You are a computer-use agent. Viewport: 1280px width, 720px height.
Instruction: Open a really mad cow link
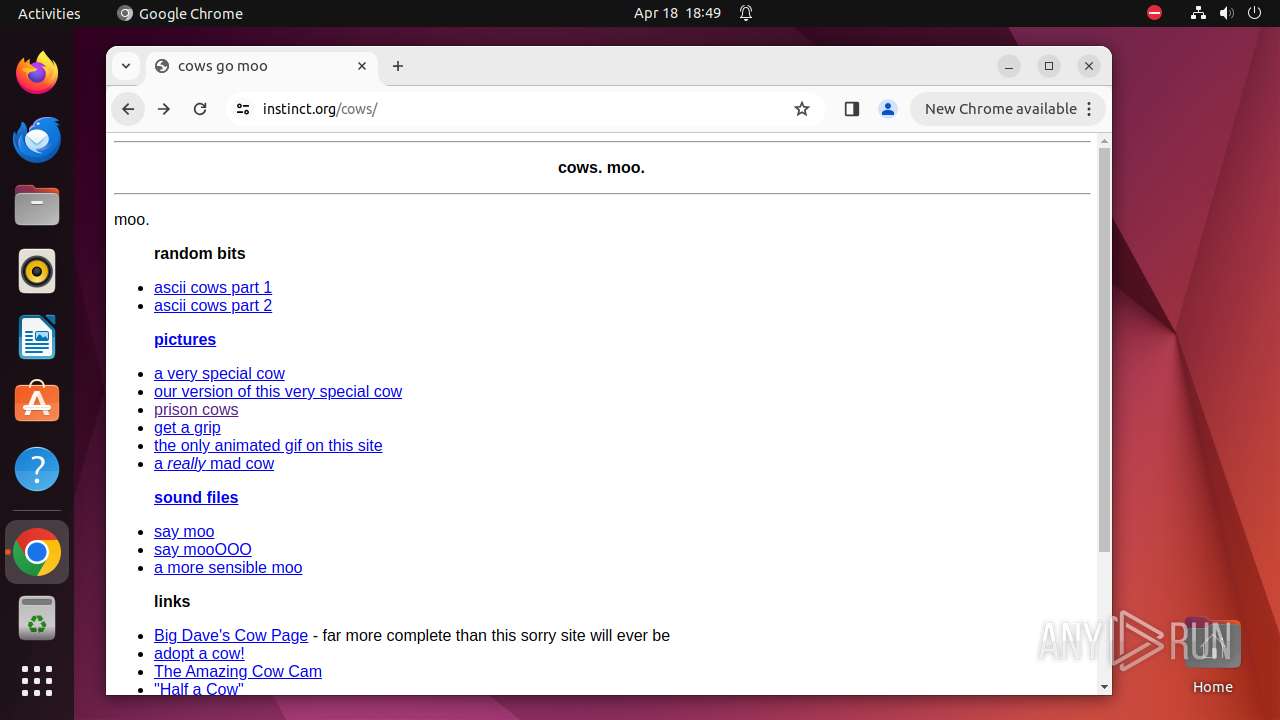pos(214,463)
